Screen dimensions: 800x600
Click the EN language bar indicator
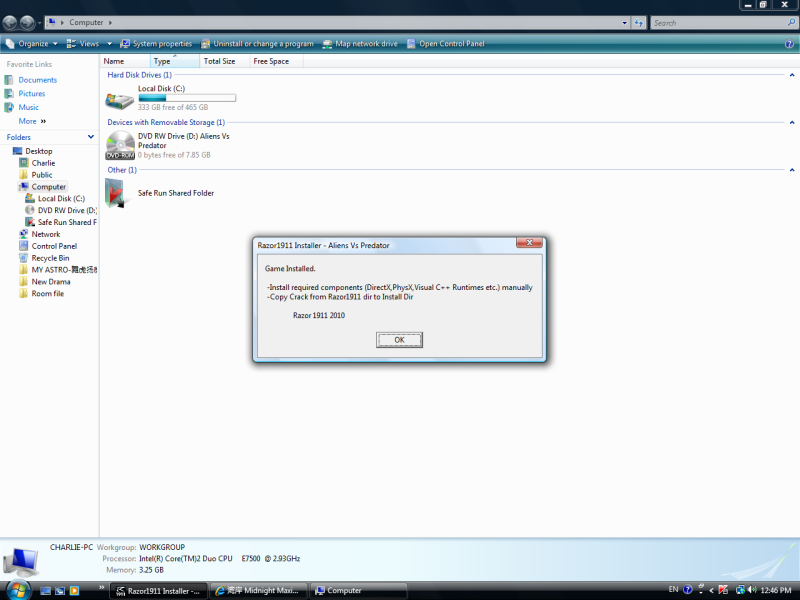click(x=673, y=589)
